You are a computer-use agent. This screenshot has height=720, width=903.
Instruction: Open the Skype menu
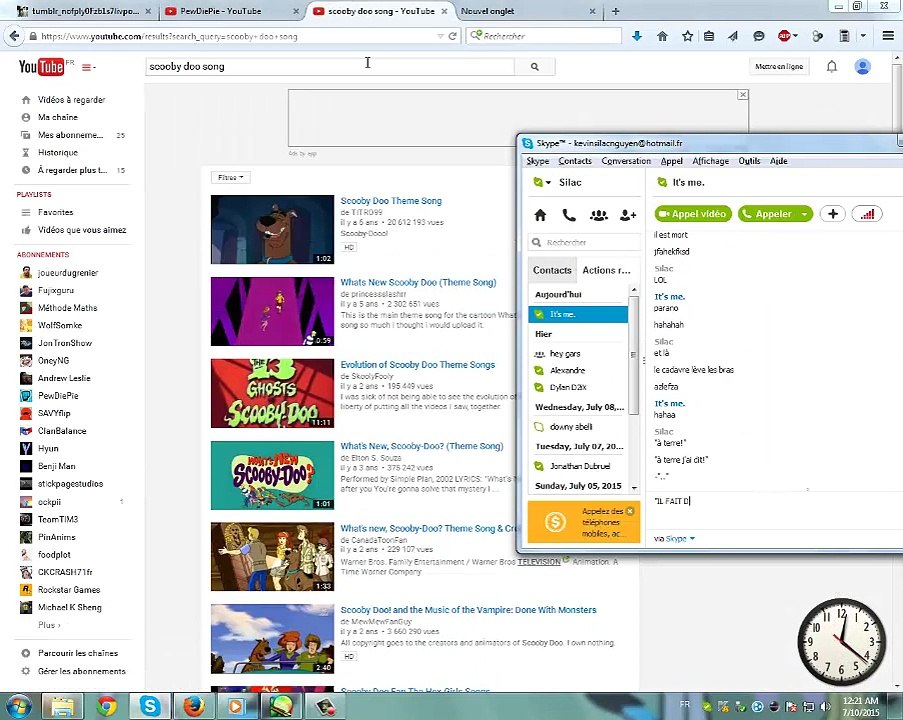(537, 161)
